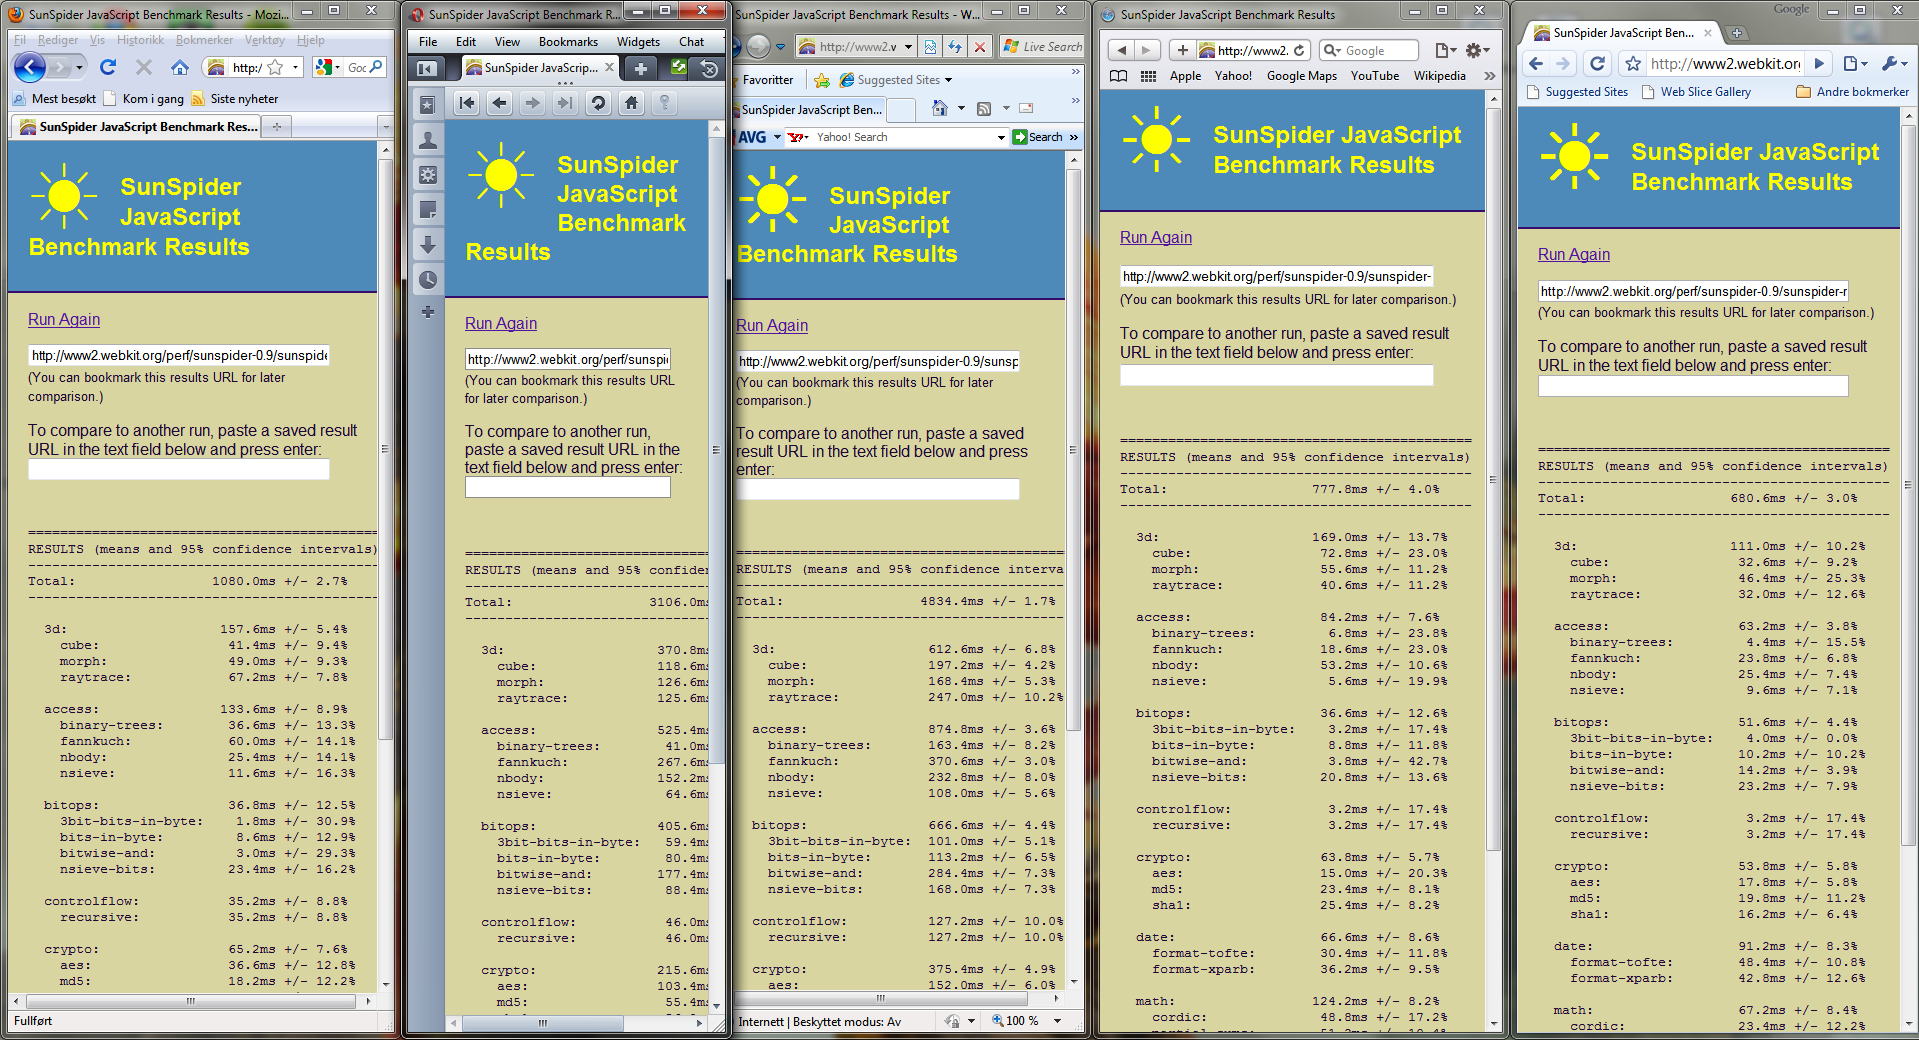
Task: Open Internet Explorer zoom level dropdown
Action: 1057,1021
